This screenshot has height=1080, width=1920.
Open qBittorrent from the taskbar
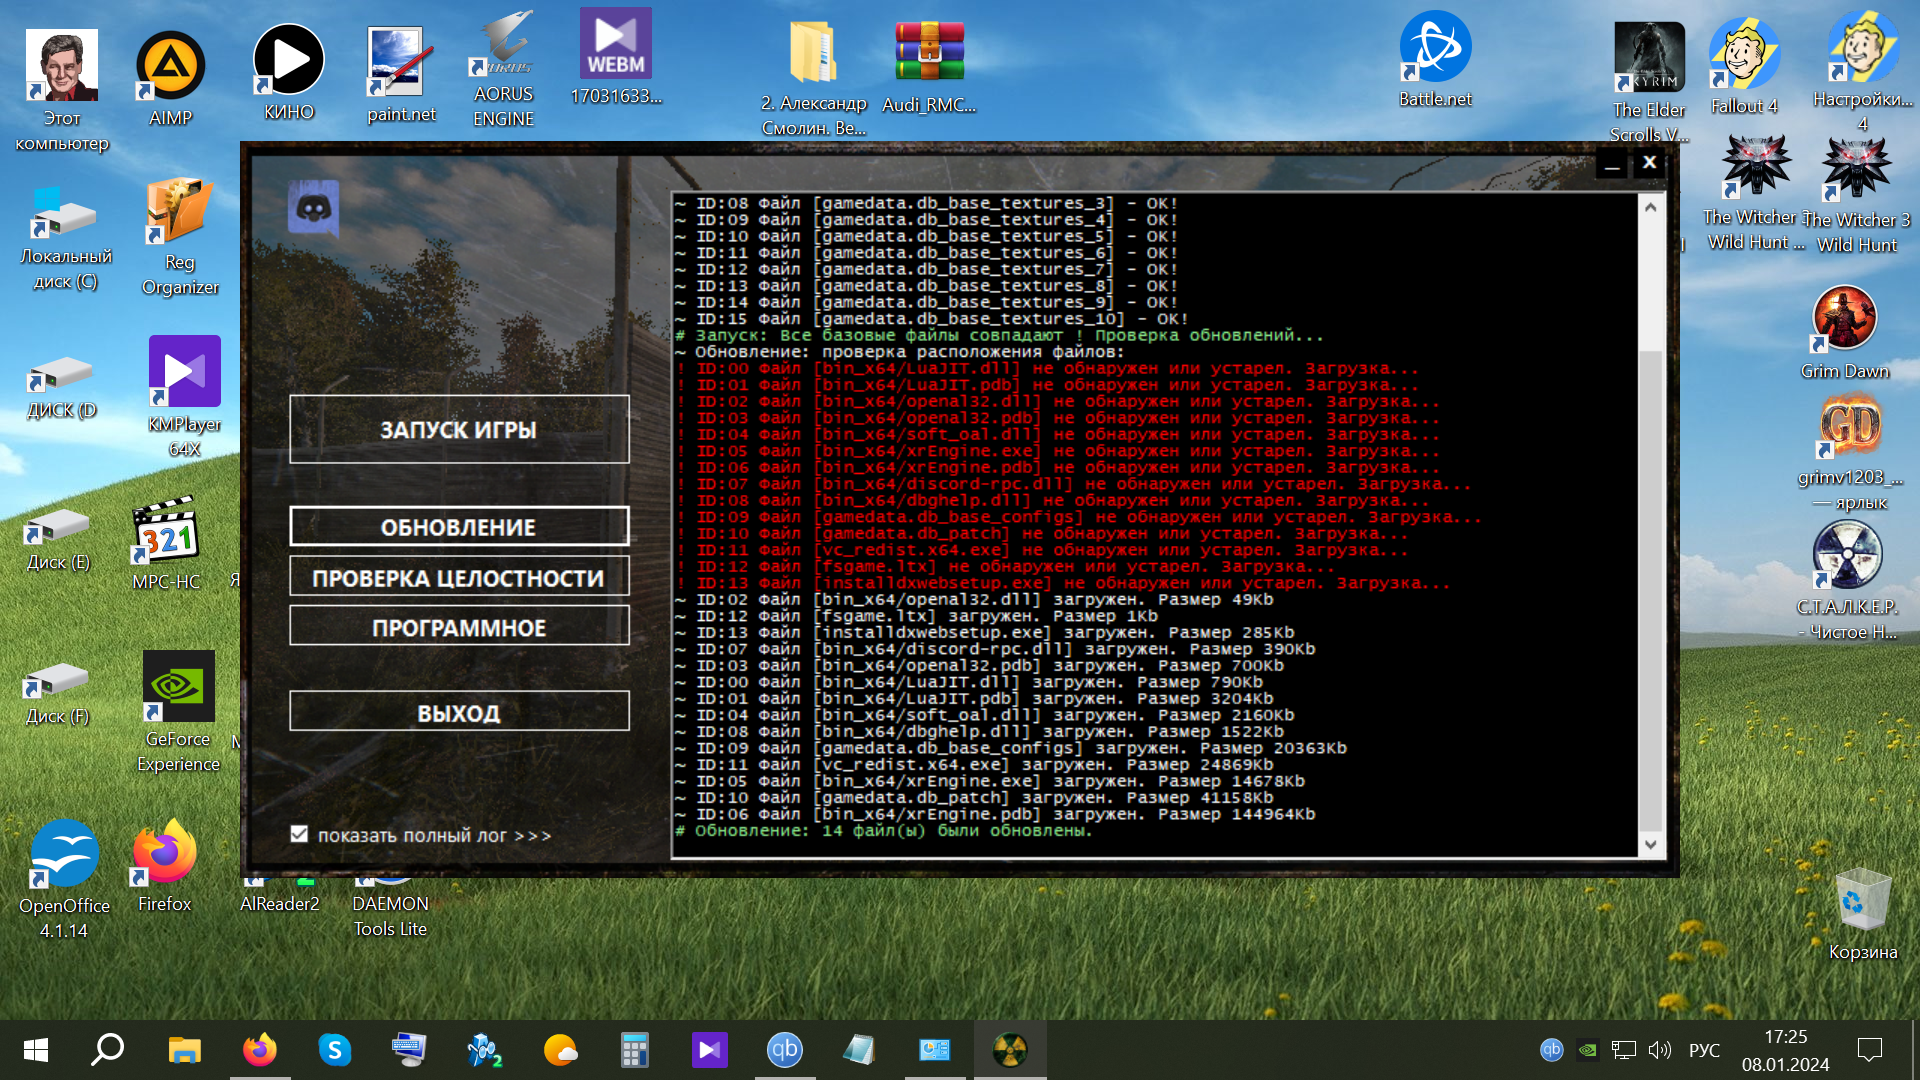[x=784, y=1050]
